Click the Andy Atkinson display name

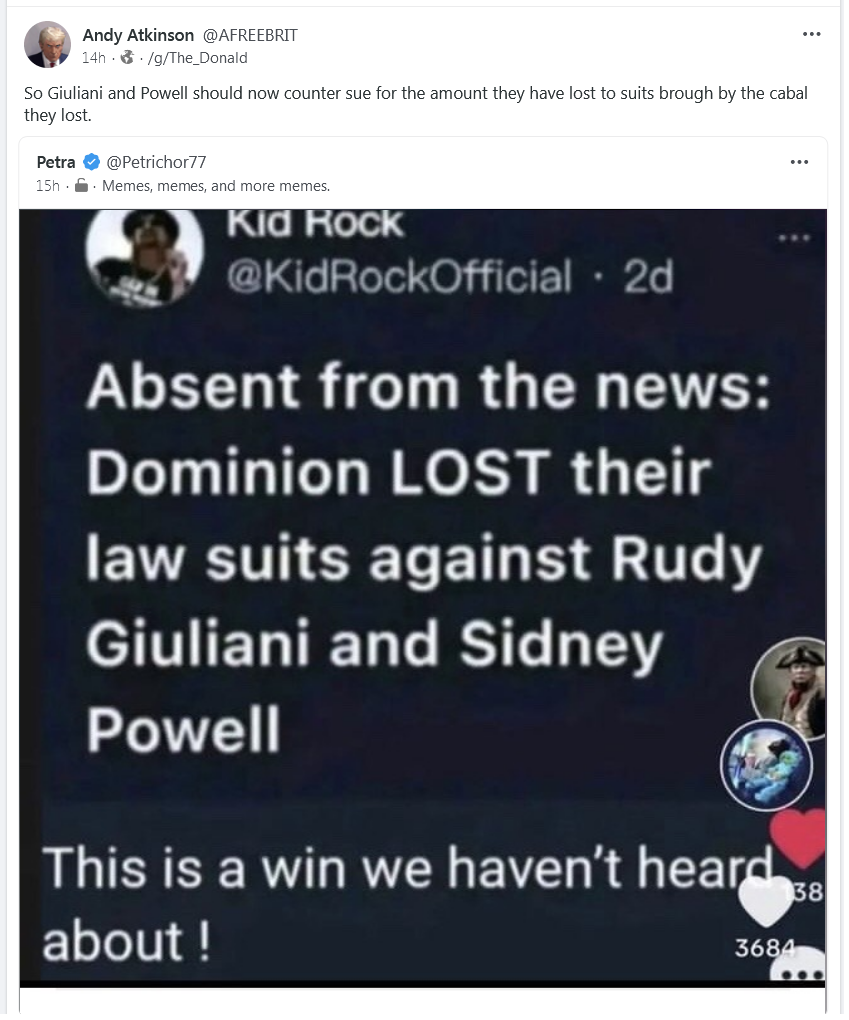(138, 35)
